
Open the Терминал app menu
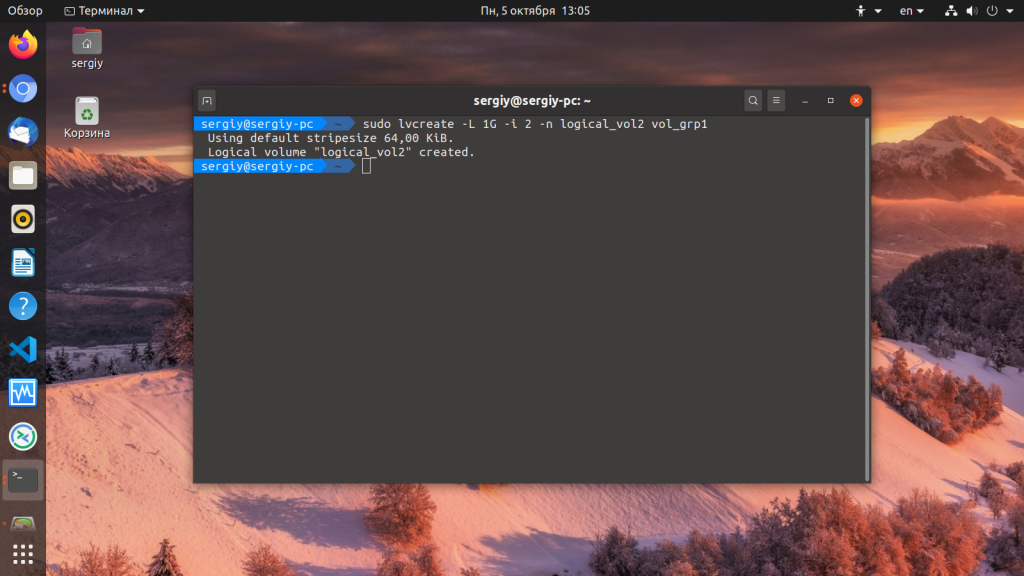tap(104, 10)
